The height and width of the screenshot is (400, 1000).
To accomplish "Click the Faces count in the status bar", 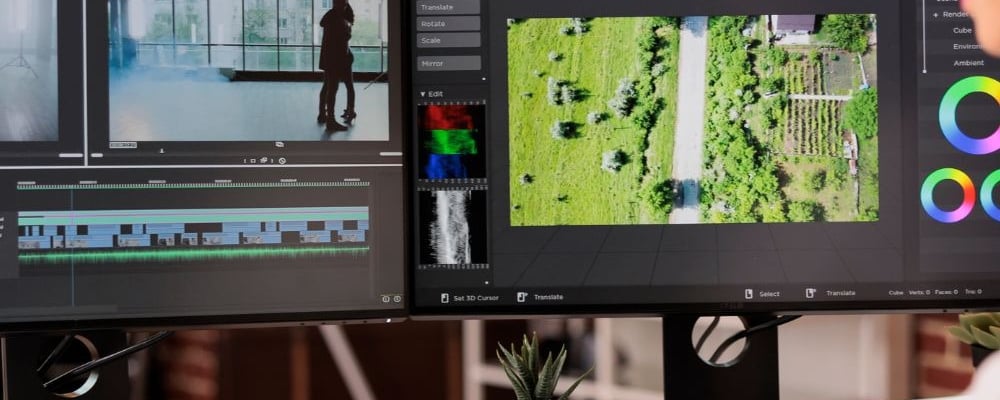I will 946,292.
